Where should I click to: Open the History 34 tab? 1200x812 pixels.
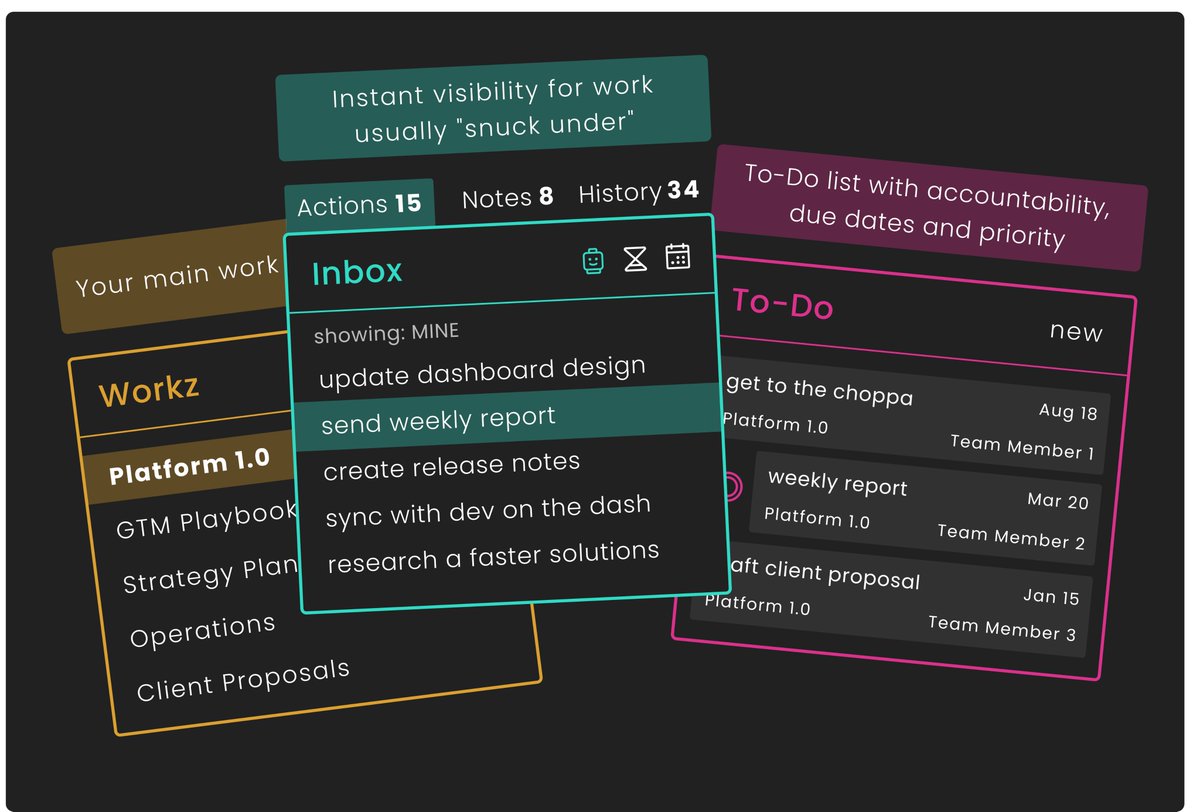click(x=638, y=191)
